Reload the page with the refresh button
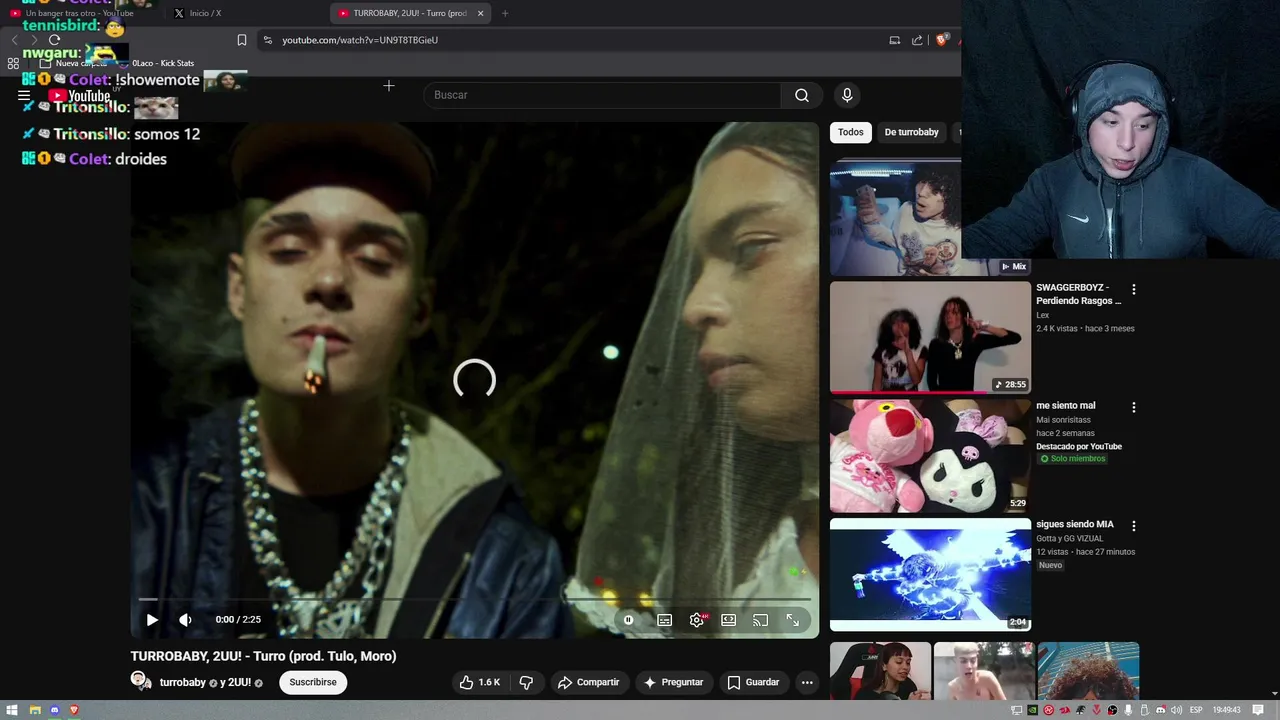Screen dimensions: 1280x720 click(54, 40)
